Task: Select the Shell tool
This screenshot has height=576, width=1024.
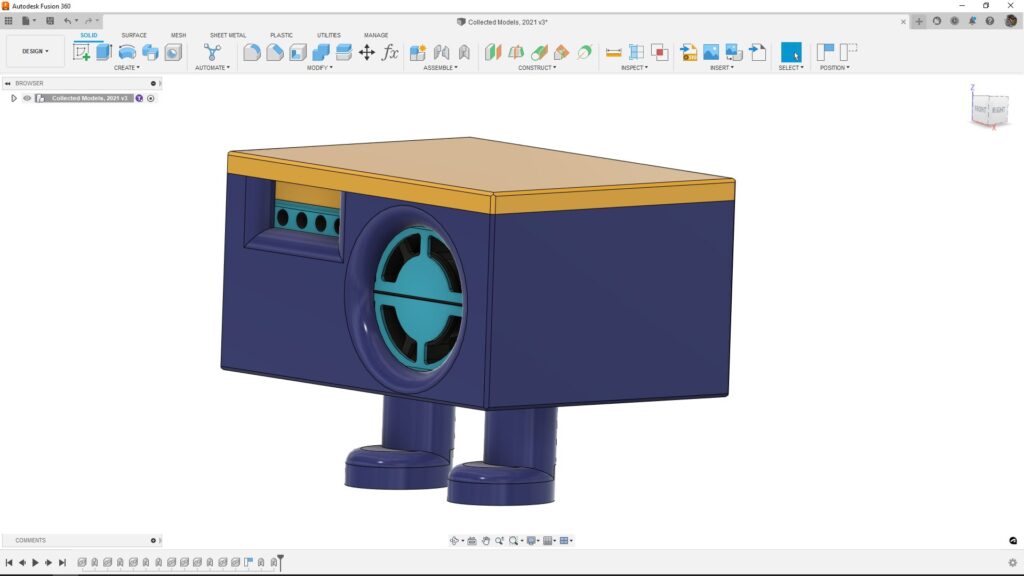Action: [x=298, y=52]
